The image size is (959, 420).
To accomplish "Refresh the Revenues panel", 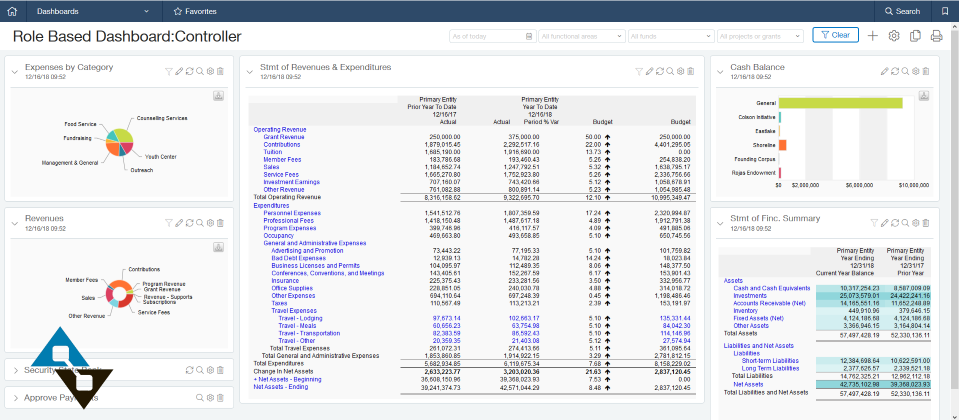I will (x=190, y=223).
